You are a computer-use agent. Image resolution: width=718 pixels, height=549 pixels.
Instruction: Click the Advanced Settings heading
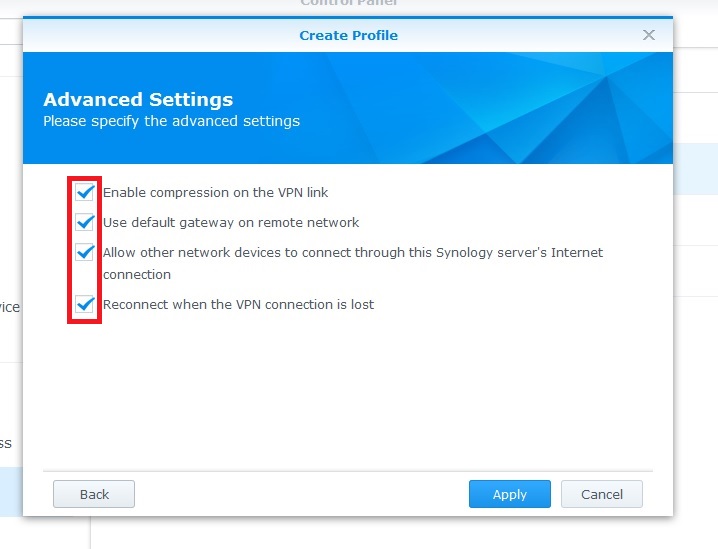coord(138,100)
